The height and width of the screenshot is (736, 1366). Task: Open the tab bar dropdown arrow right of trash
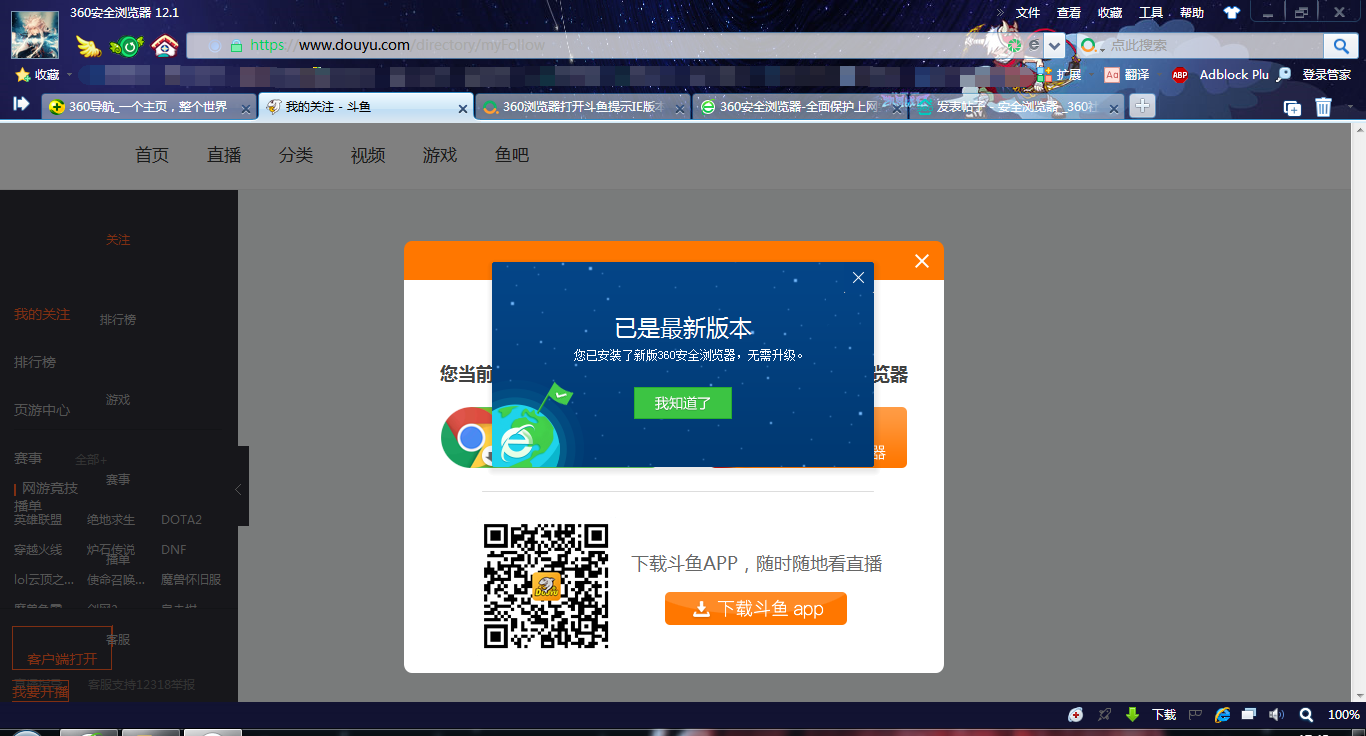click(1350, 107)
